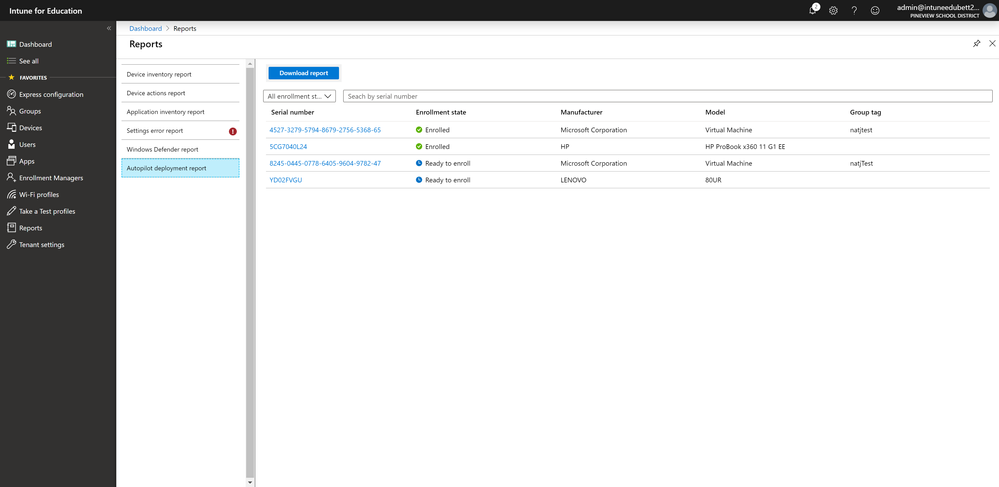Open the settings gear icon
The height and width of the screenshot is (487, 999).
[x=833, y=10]
